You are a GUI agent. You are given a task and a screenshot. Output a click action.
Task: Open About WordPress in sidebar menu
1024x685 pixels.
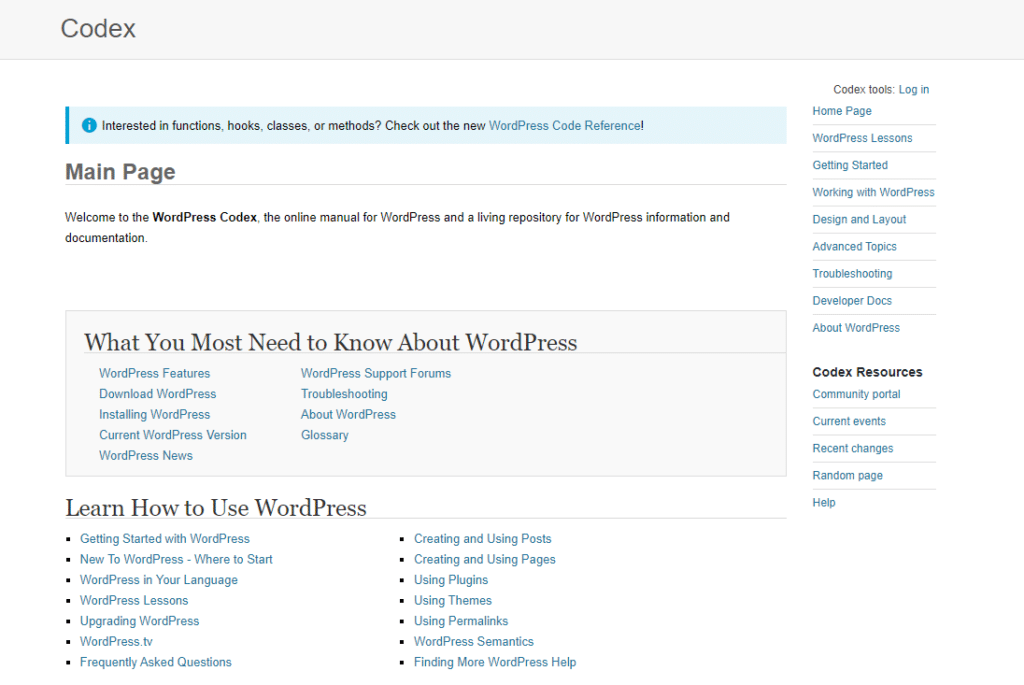click(856, 328)
